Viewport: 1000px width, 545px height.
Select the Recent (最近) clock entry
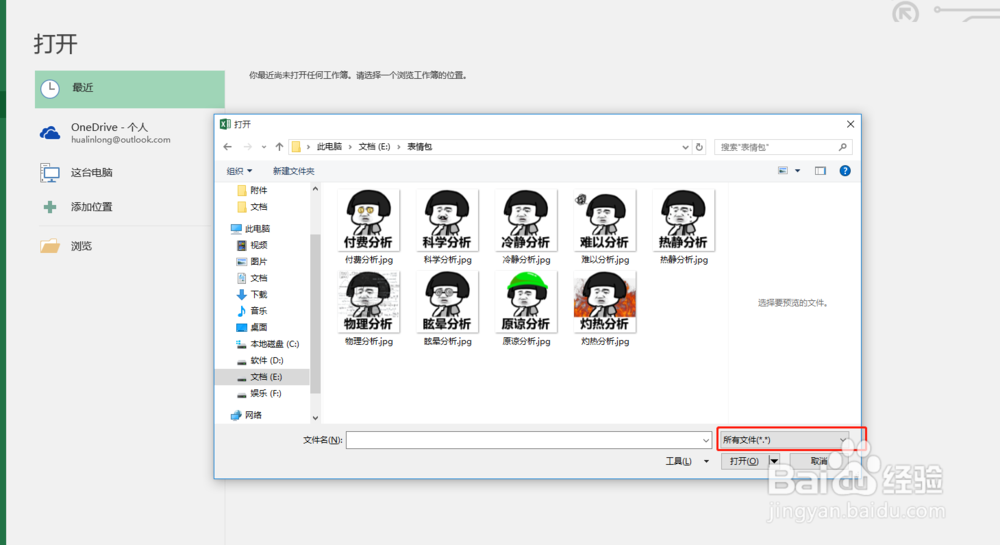(x=129, y=89)
